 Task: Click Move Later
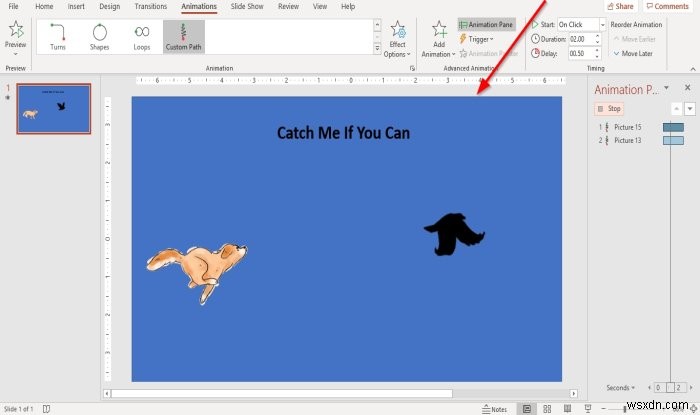coord(633,54)
